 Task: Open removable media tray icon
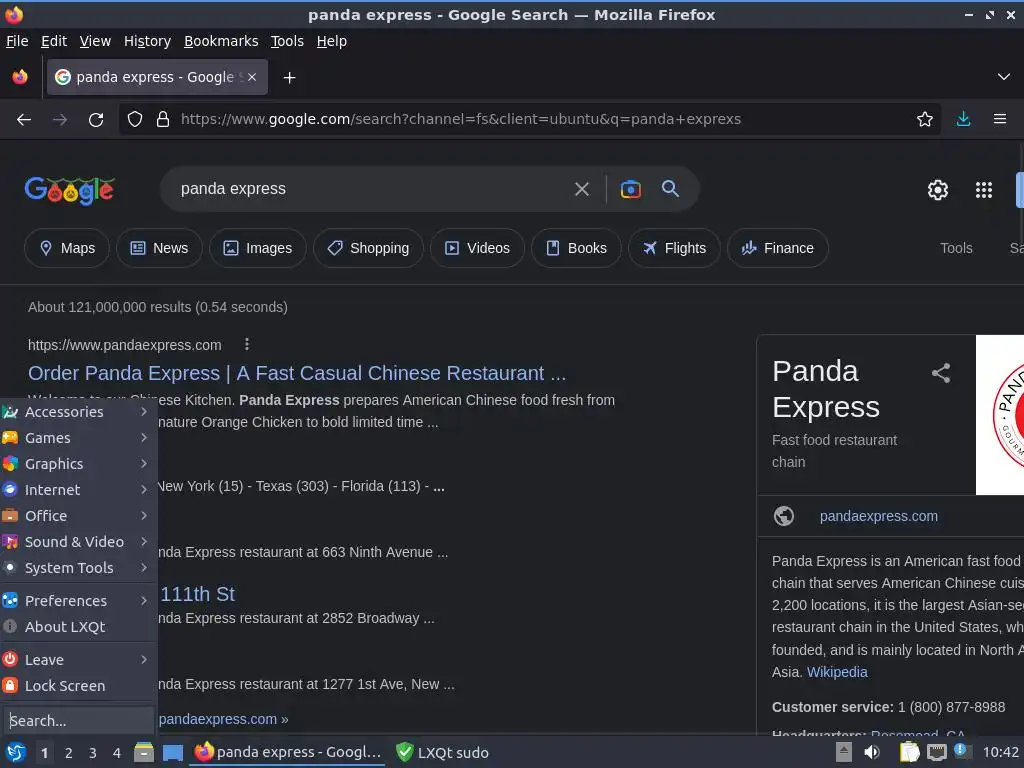pos(844,752)
